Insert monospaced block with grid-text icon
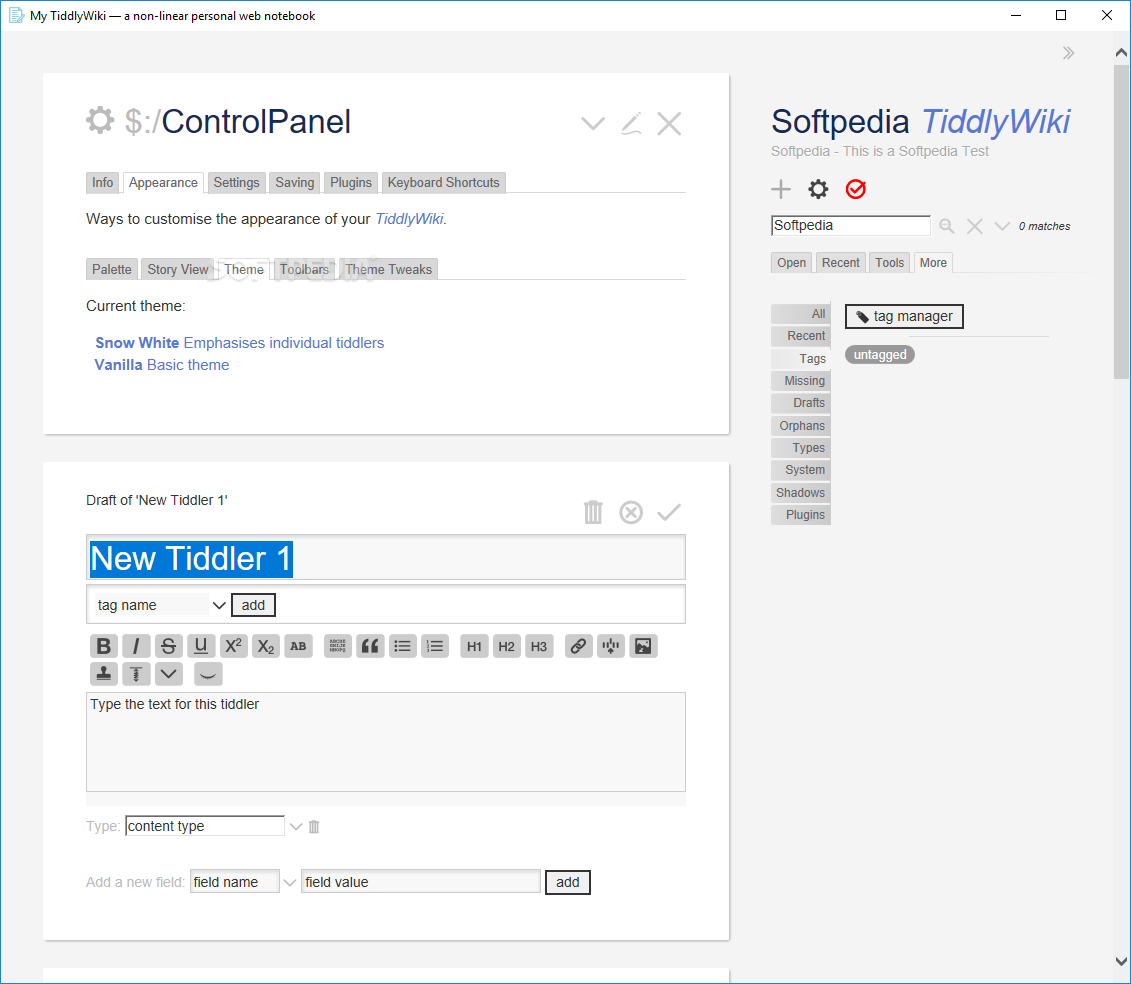The width and height of the screenshot is (1131, 984). [338, 646]
